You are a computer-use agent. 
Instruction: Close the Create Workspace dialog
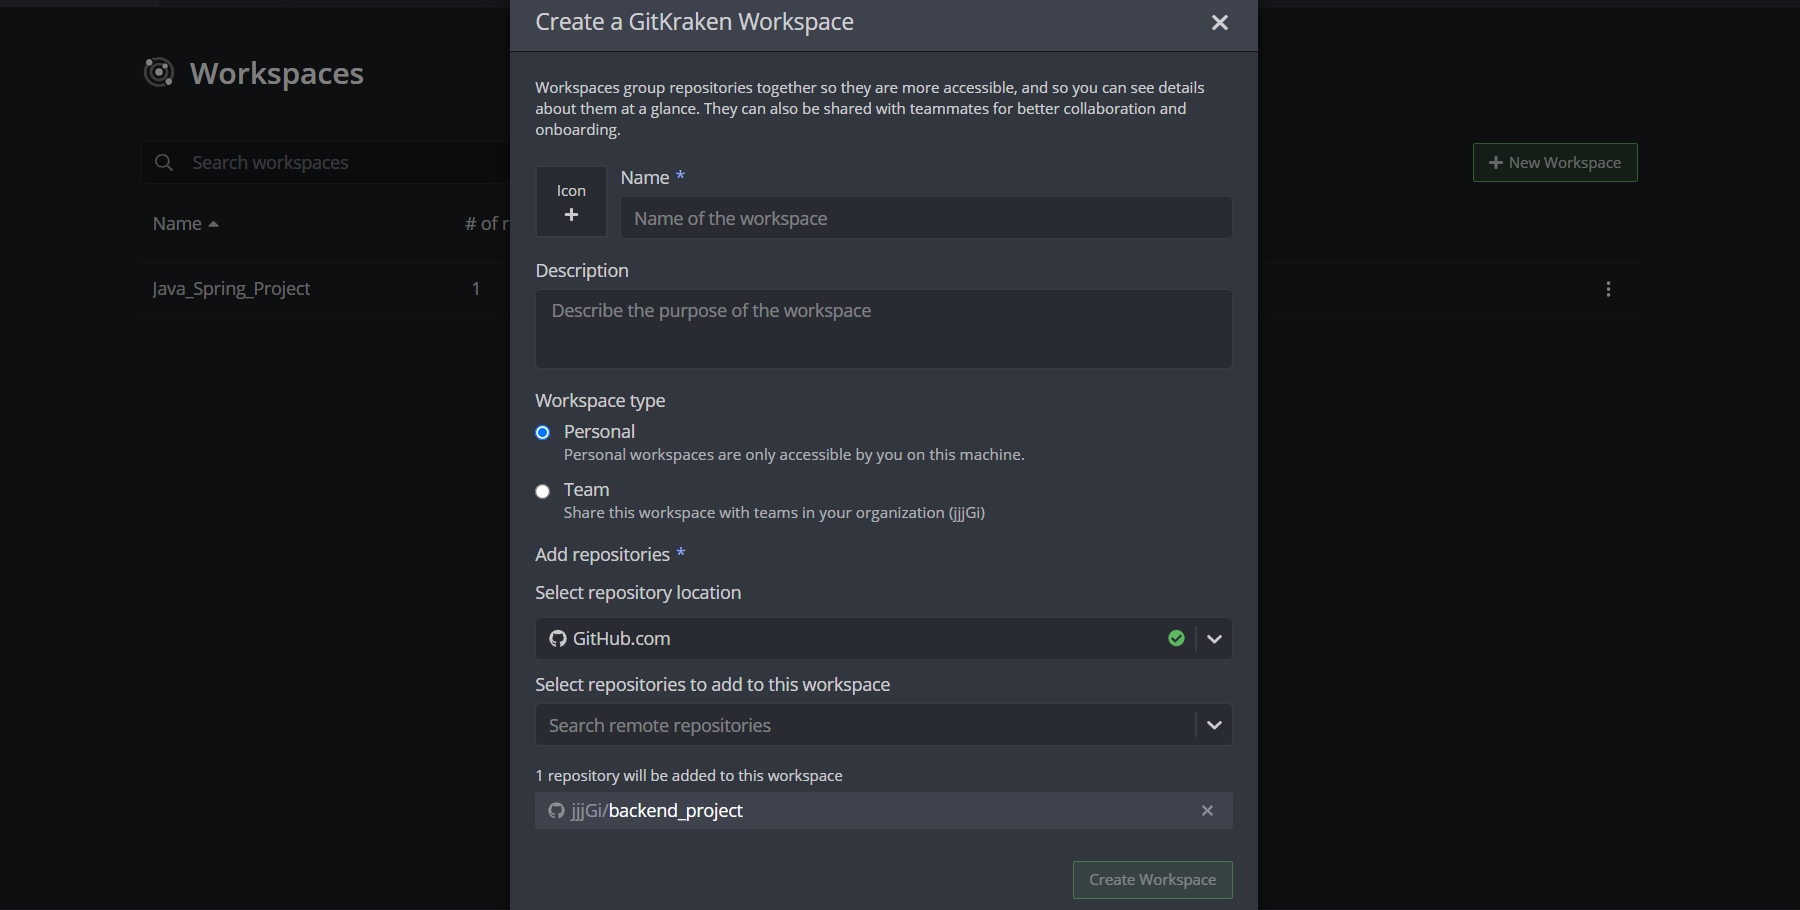(x=1219, y=22)
